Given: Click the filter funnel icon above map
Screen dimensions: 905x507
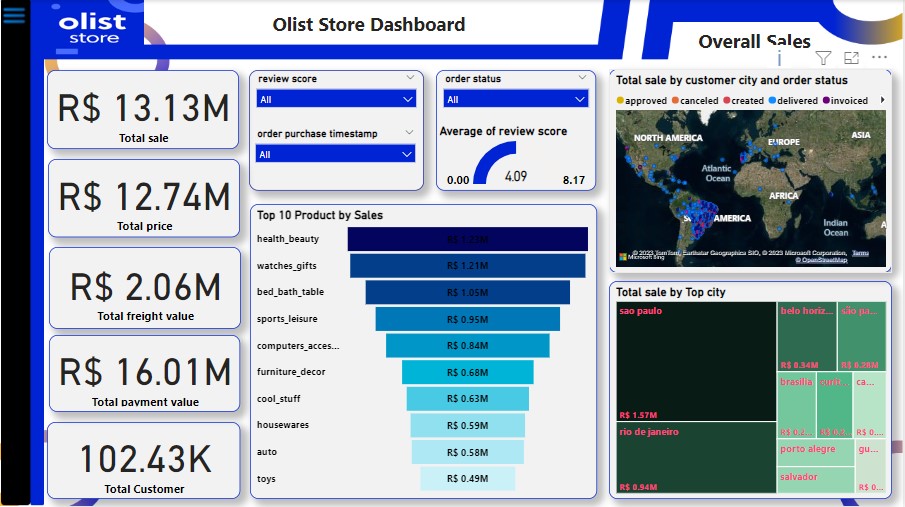Looking at the screenshot, I should [823, 59].
